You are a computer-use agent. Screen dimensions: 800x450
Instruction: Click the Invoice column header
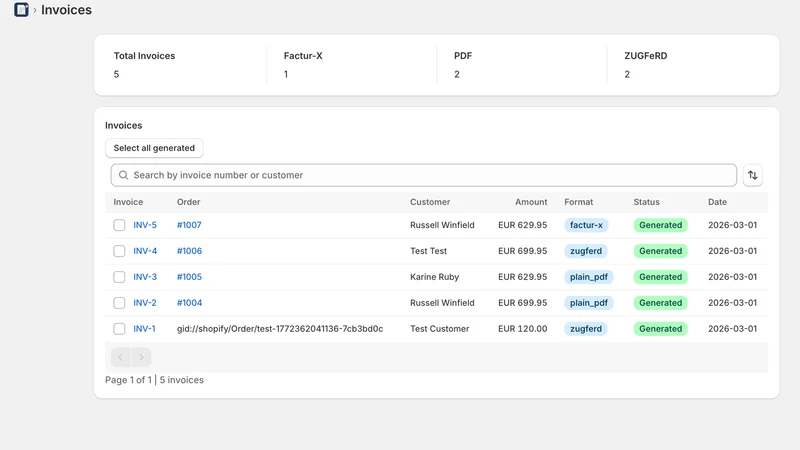click(128, 202)
